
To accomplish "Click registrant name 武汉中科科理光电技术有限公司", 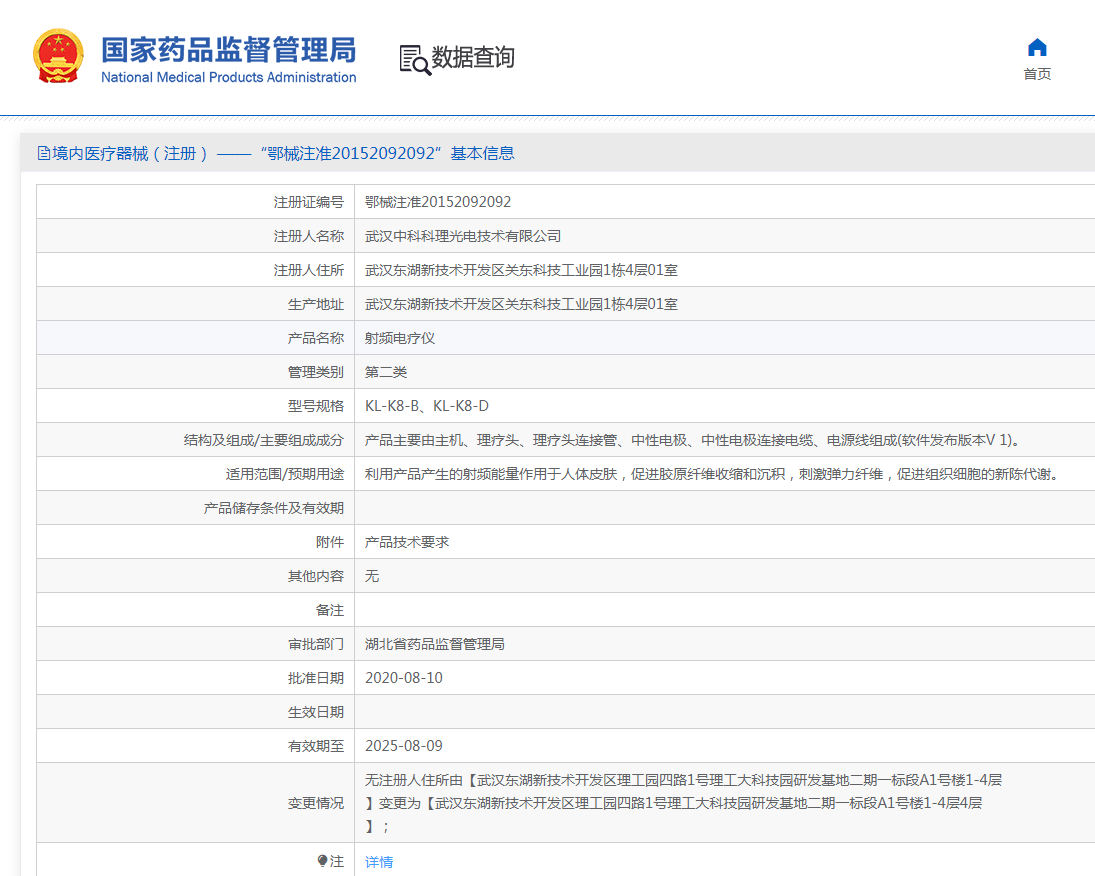I will tap(463, 236).
